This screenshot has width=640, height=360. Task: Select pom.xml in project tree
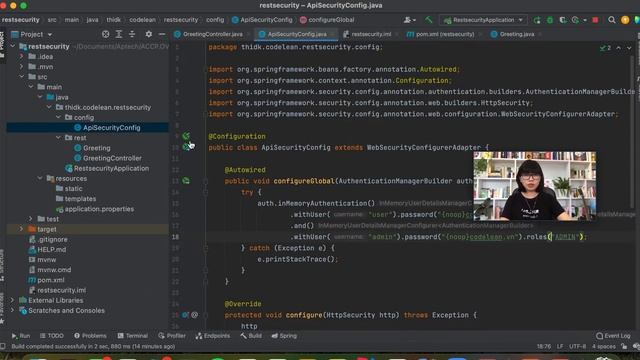51,280
